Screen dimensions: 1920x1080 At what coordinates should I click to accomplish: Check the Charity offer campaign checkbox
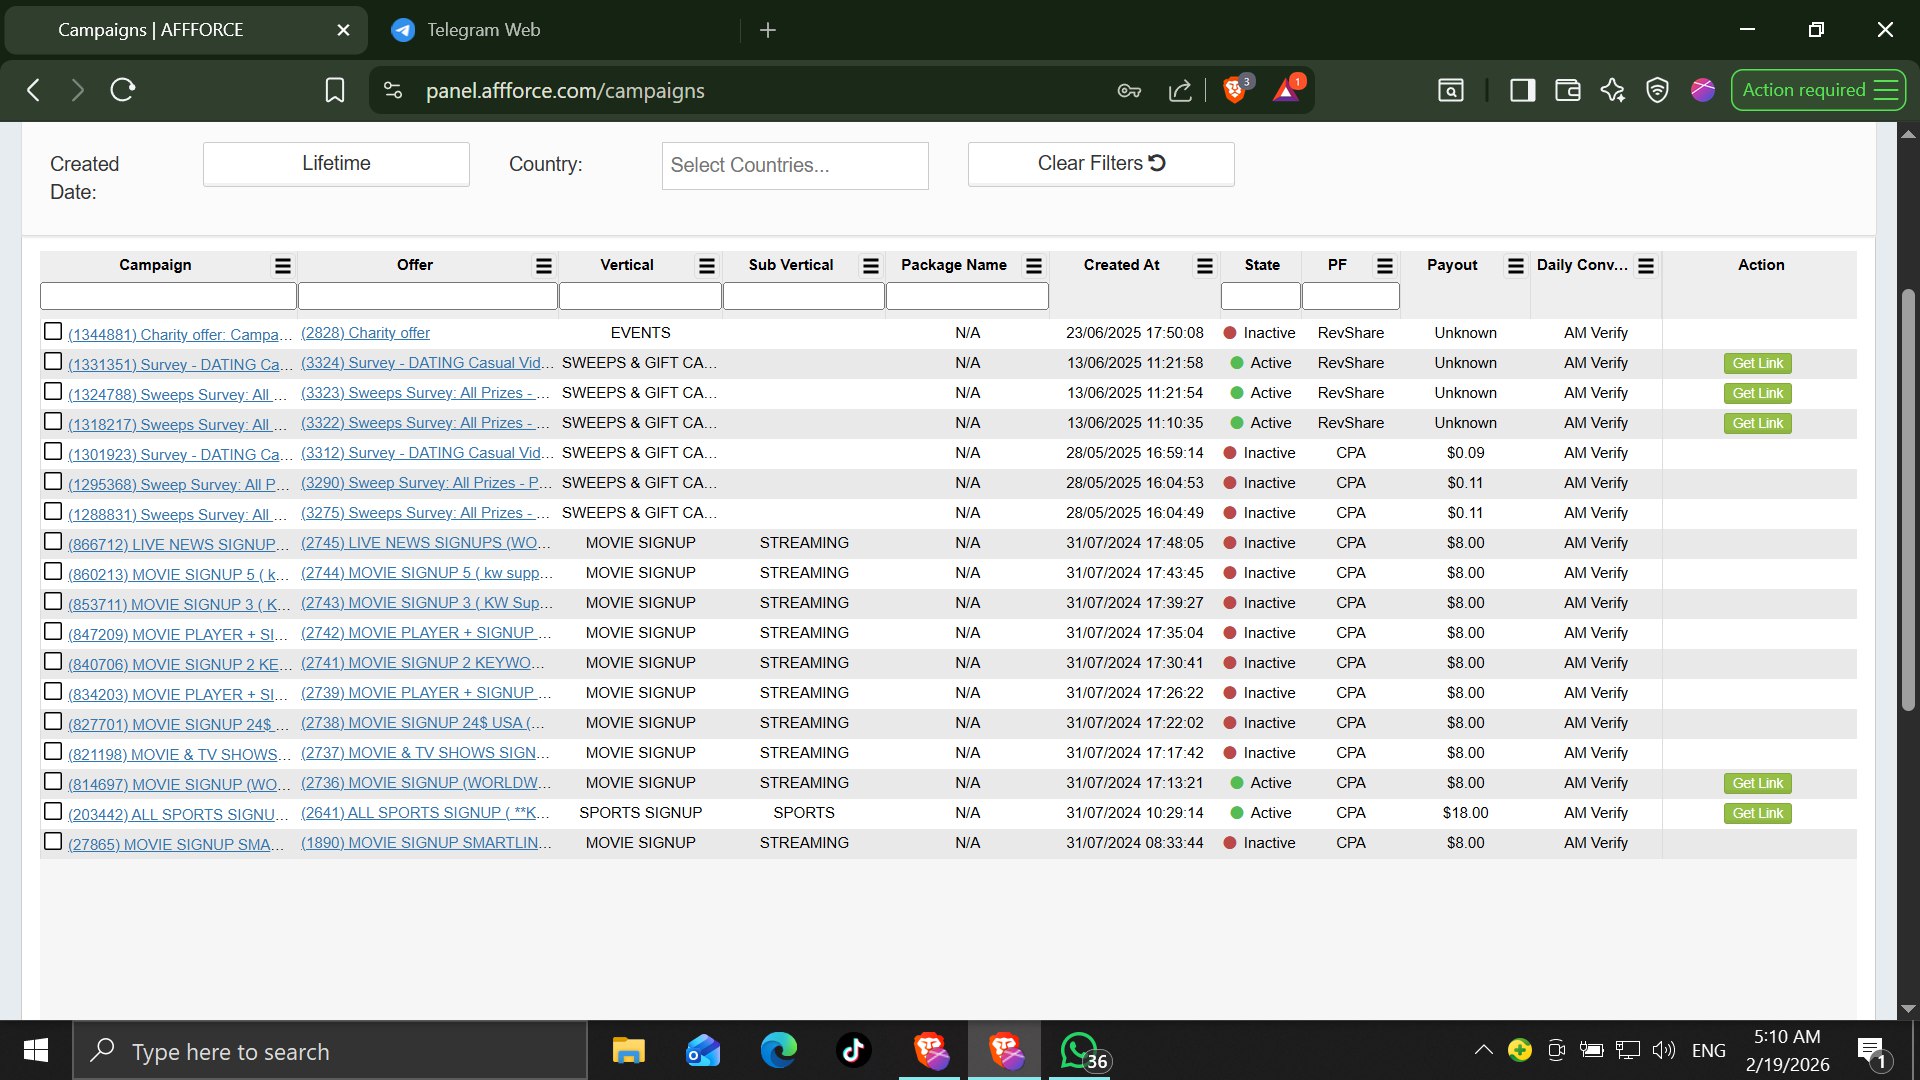[53, 331]
